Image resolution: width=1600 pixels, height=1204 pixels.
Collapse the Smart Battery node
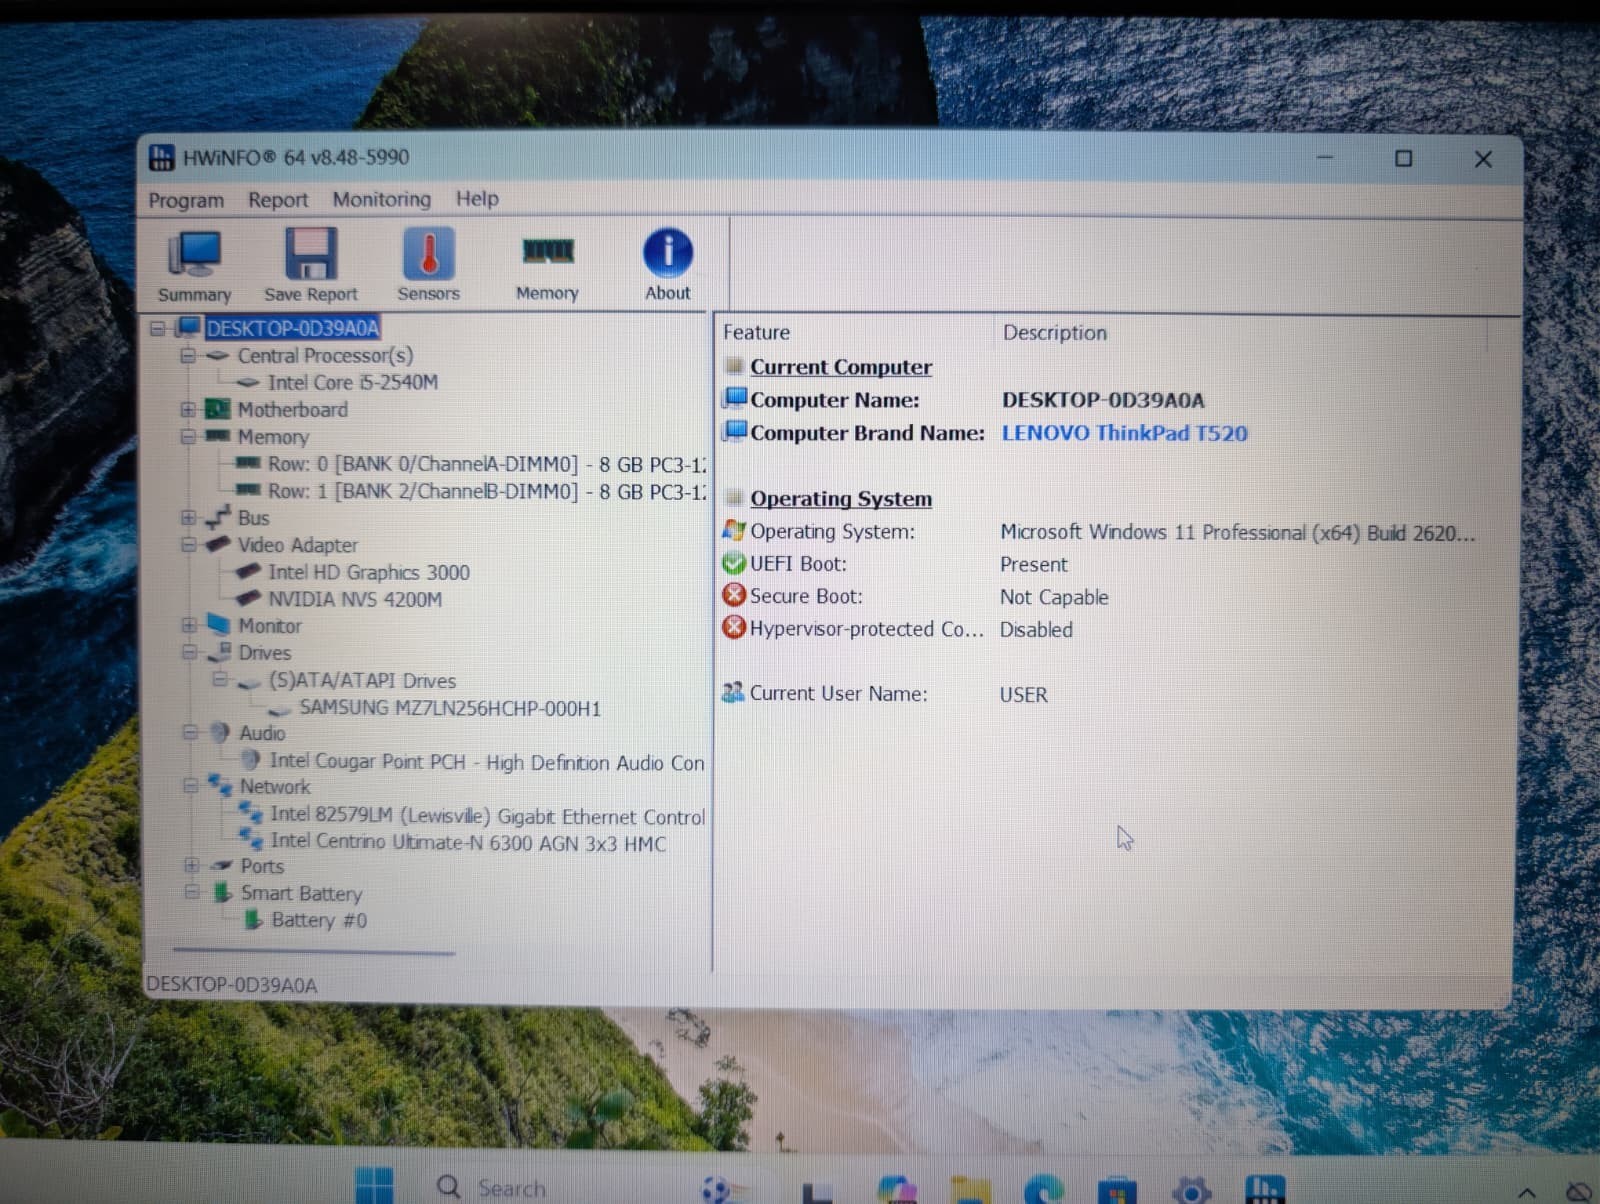click(191, 892)
